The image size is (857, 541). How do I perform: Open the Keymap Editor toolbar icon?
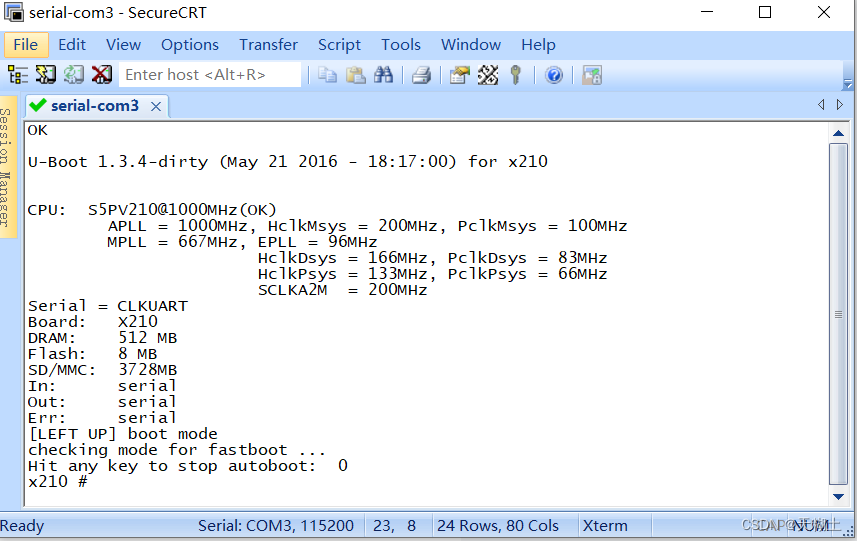coord(488,75)
